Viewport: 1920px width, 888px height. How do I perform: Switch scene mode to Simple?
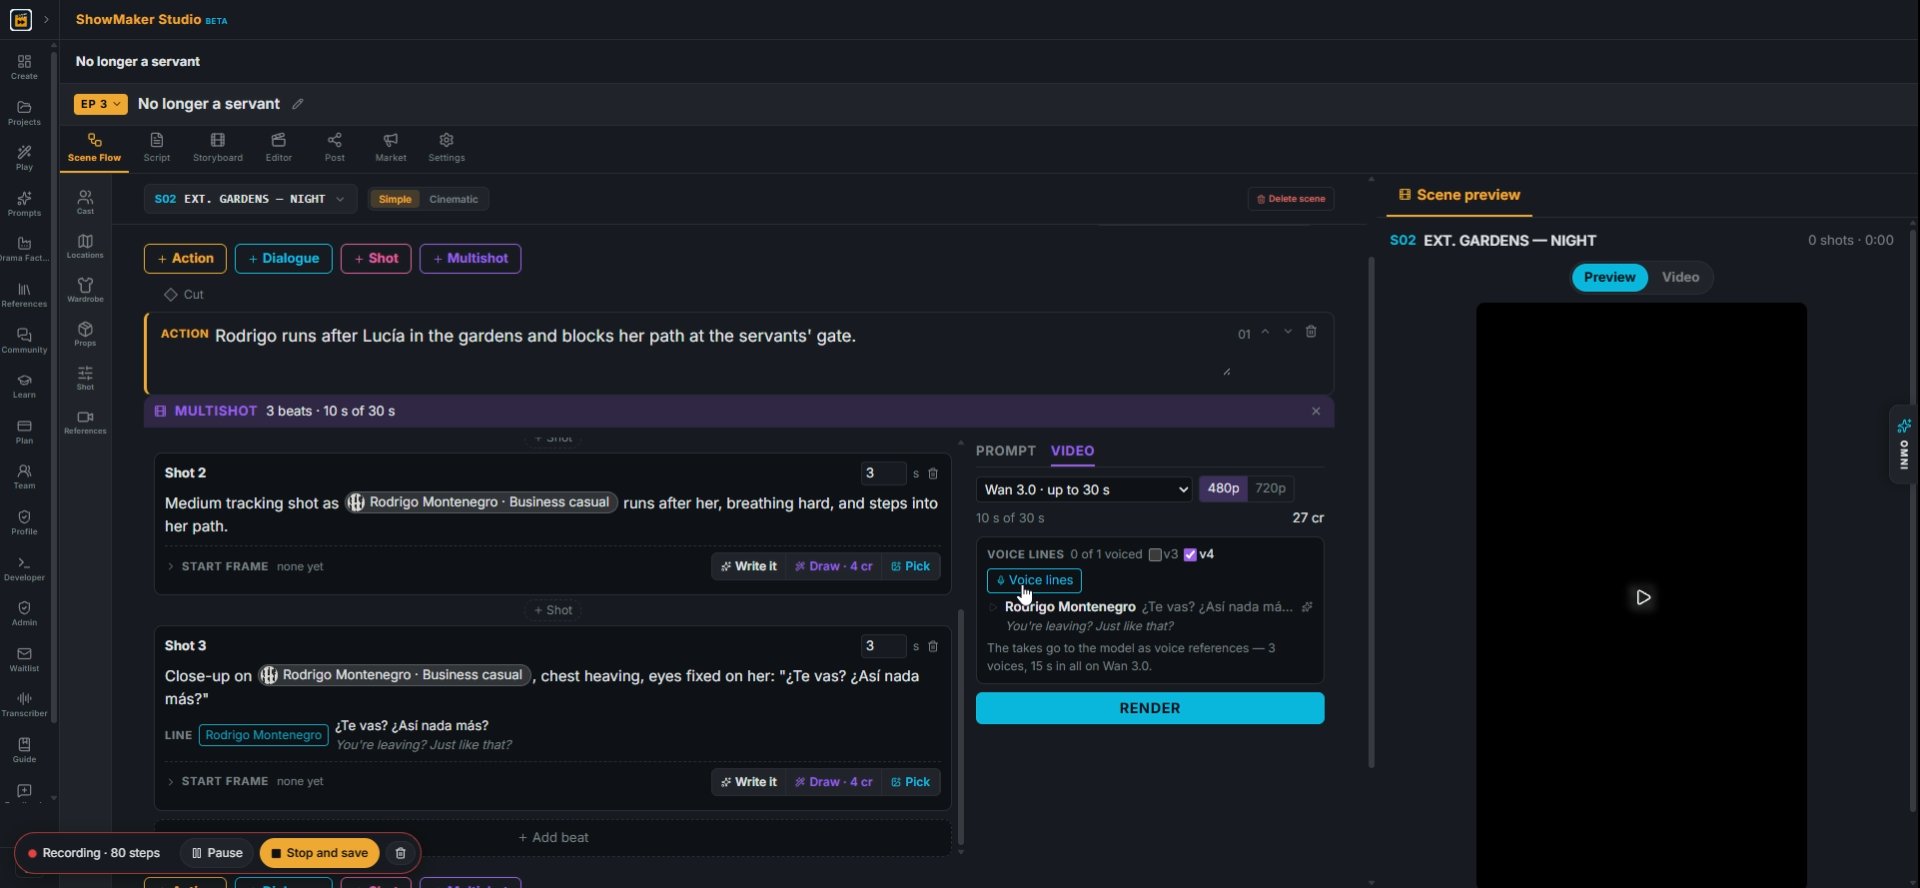point(395,199)
